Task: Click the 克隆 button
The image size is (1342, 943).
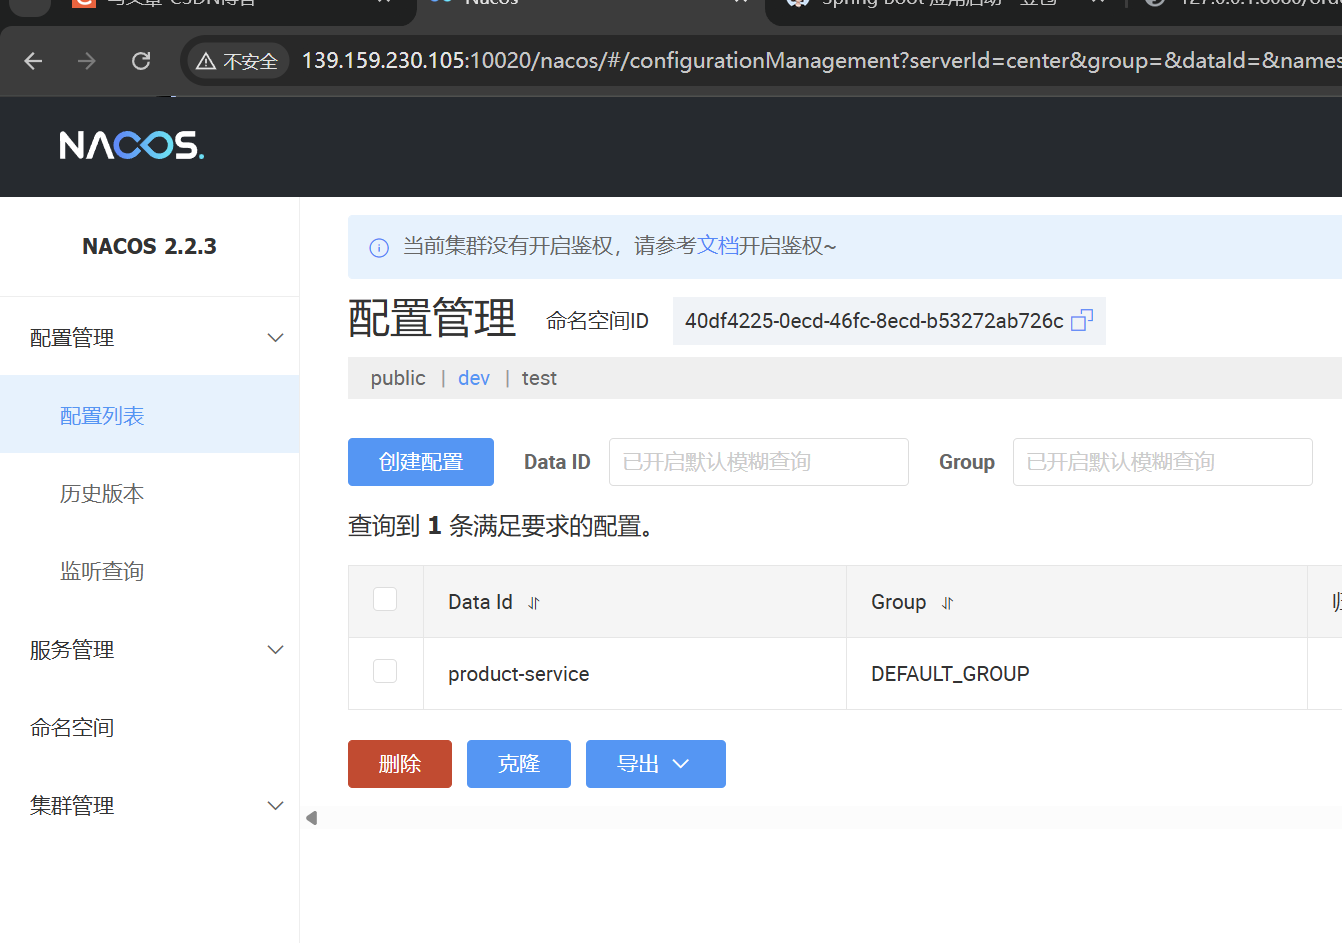Action: [x=519, y=764]
